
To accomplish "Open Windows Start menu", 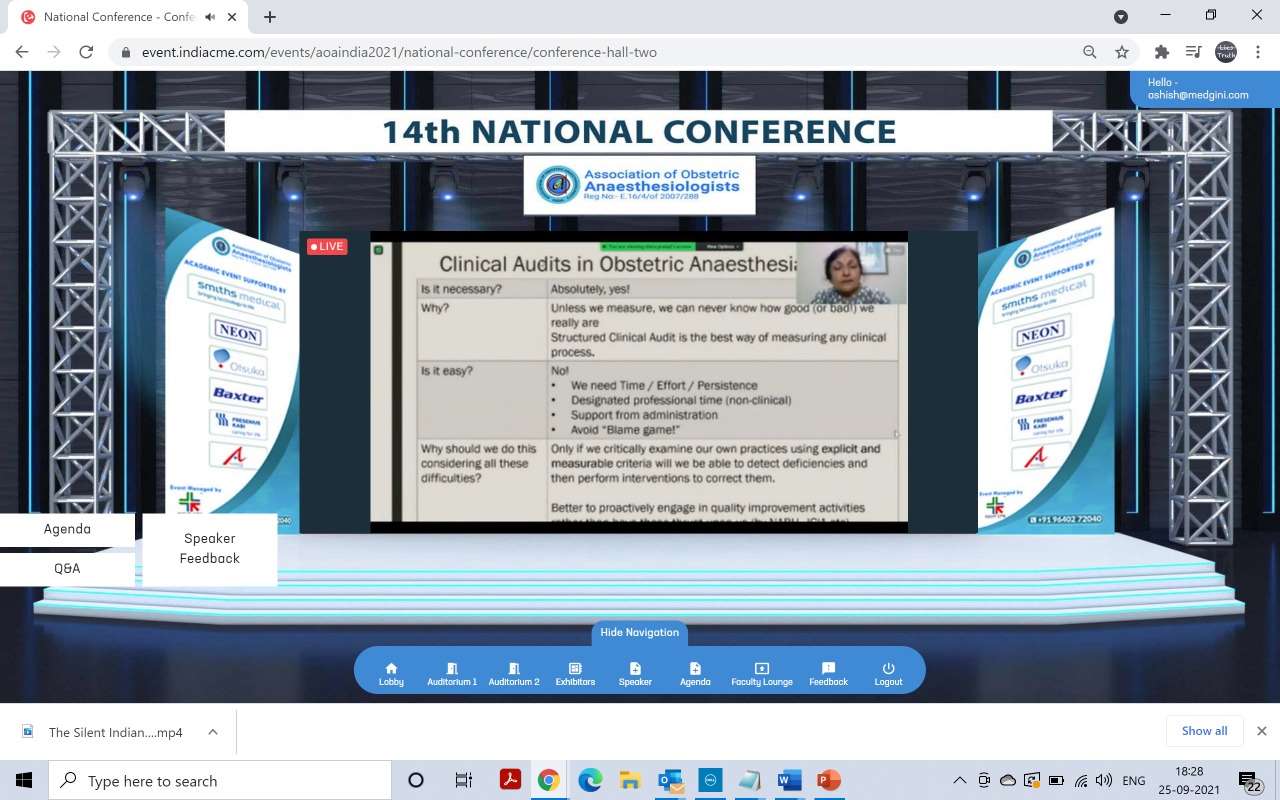I will pyautogui.click(x=24, y=780).
